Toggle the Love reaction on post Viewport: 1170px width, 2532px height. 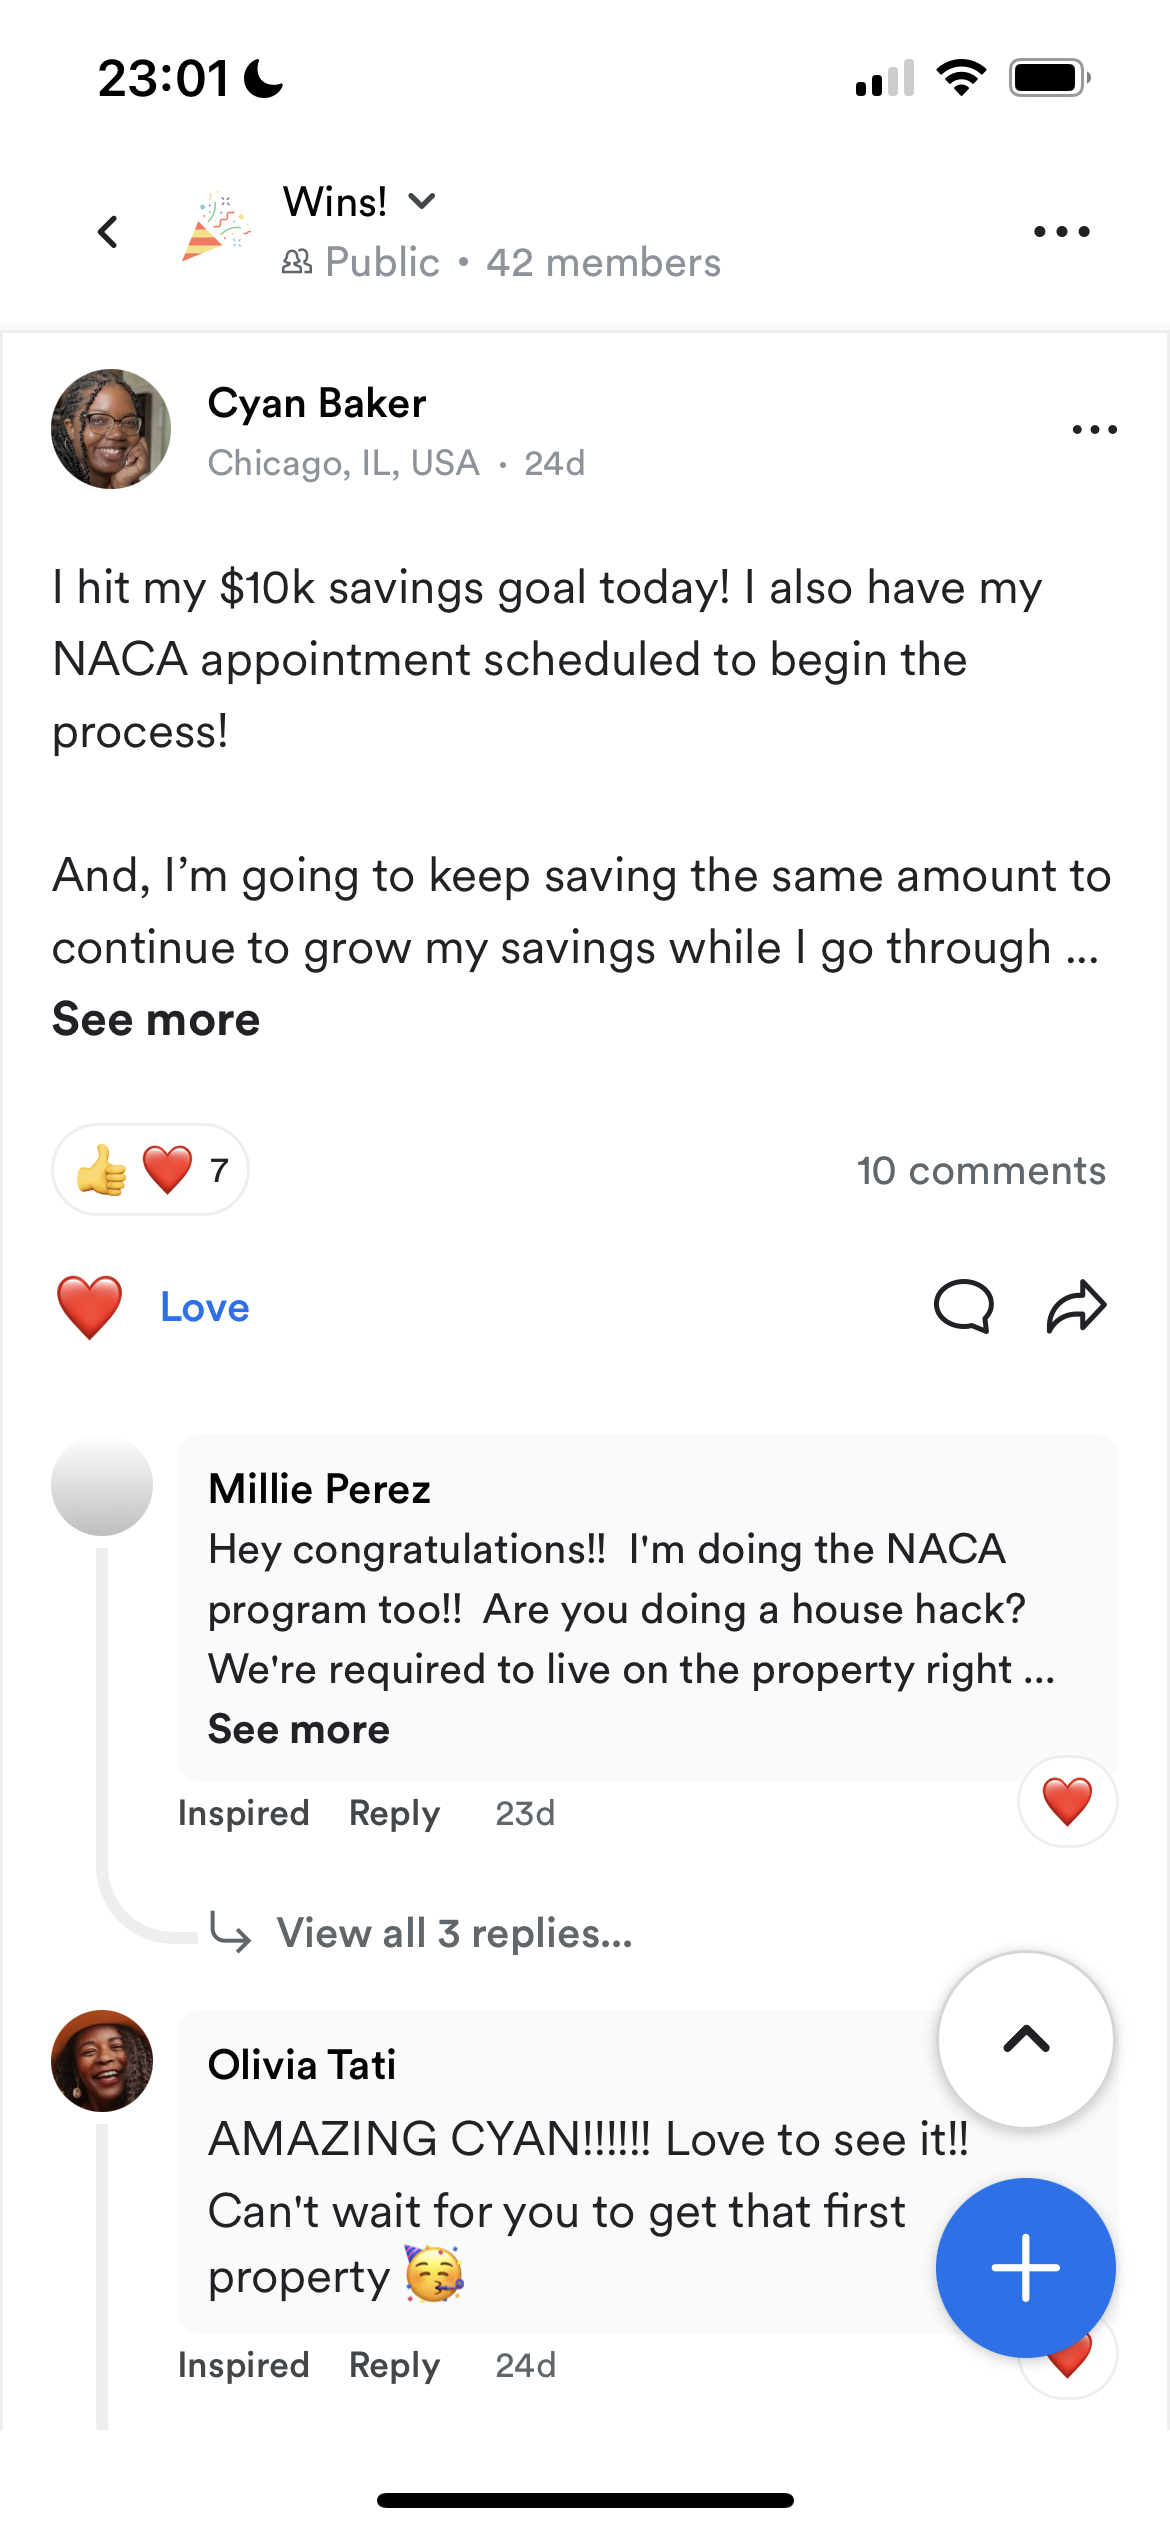152,1308
